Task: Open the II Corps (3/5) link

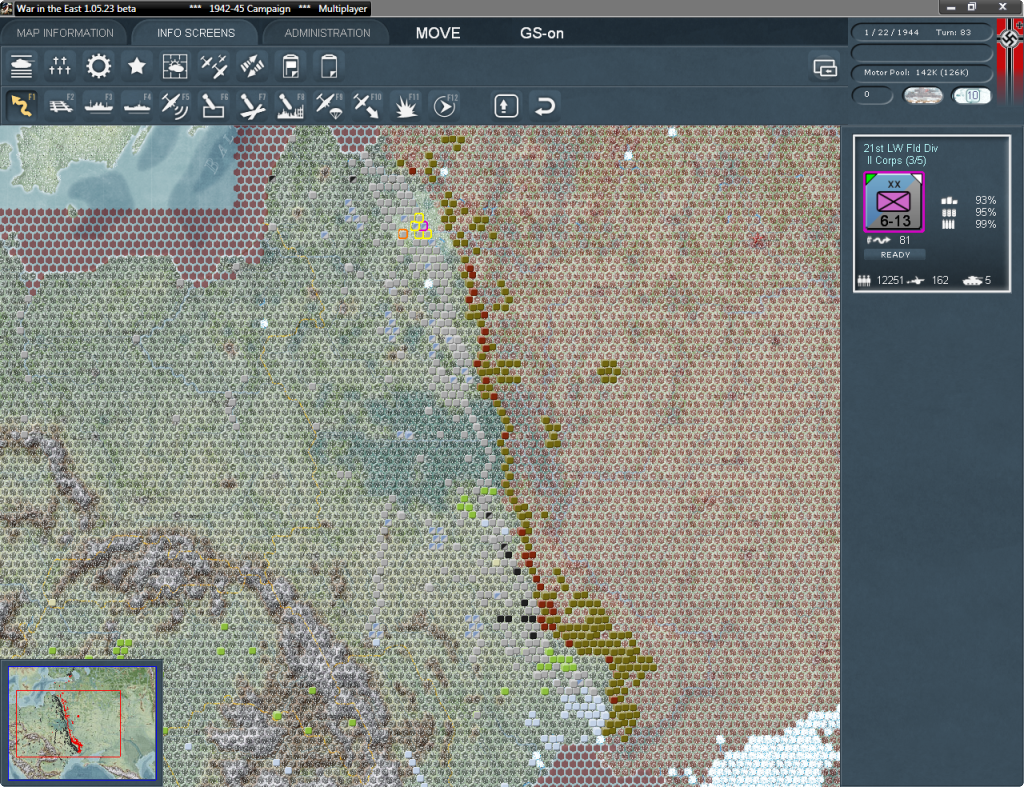Action: point(896,161)
